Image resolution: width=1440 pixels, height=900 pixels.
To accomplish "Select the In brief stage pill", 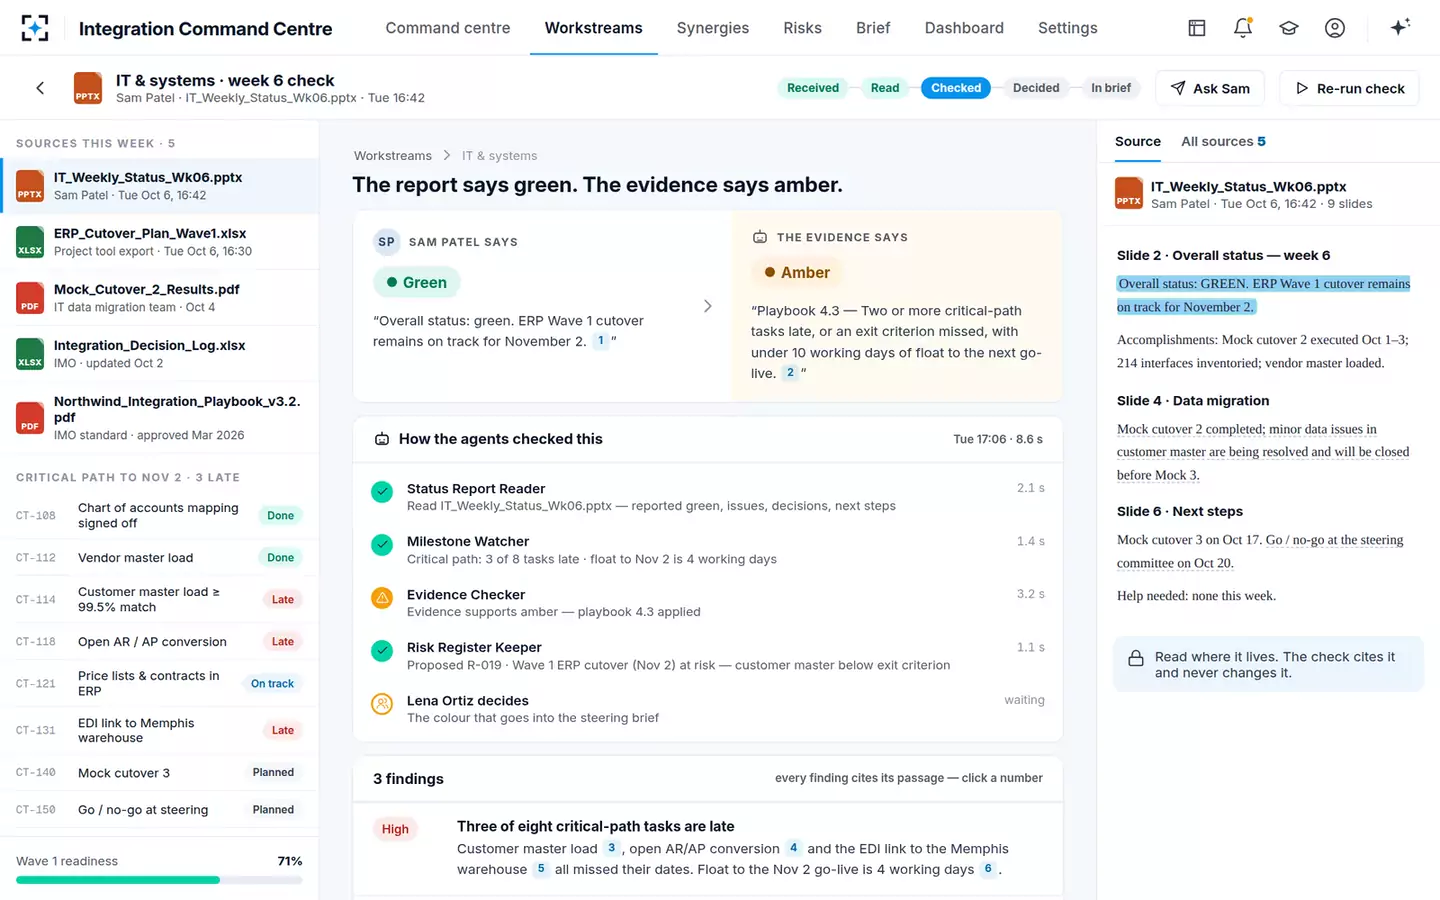I will 1111,88.
